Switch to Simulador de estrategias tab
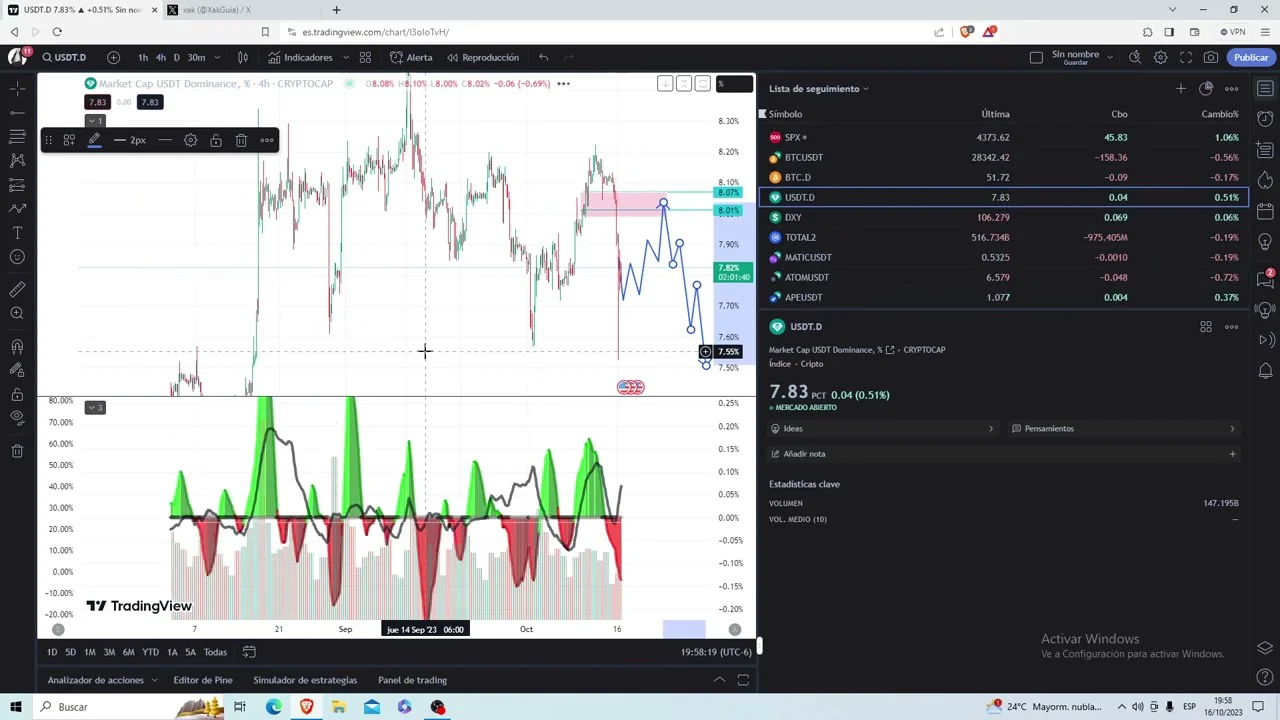Viewport: 1280px width, 720px height. [305, 680]
